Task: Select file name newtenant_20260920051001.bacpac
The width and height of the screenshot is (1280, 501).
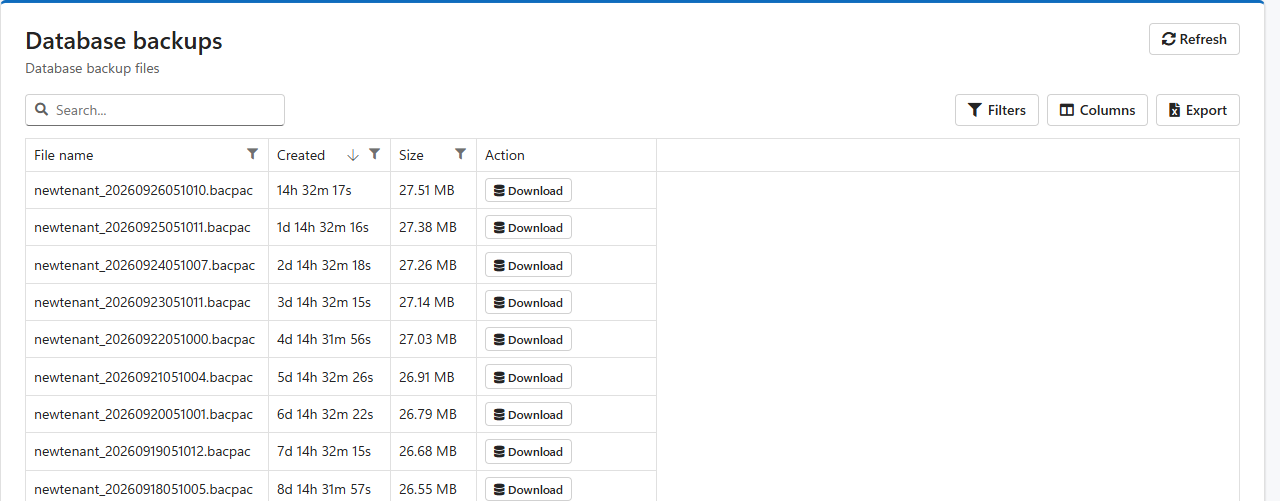Action: 144,414
